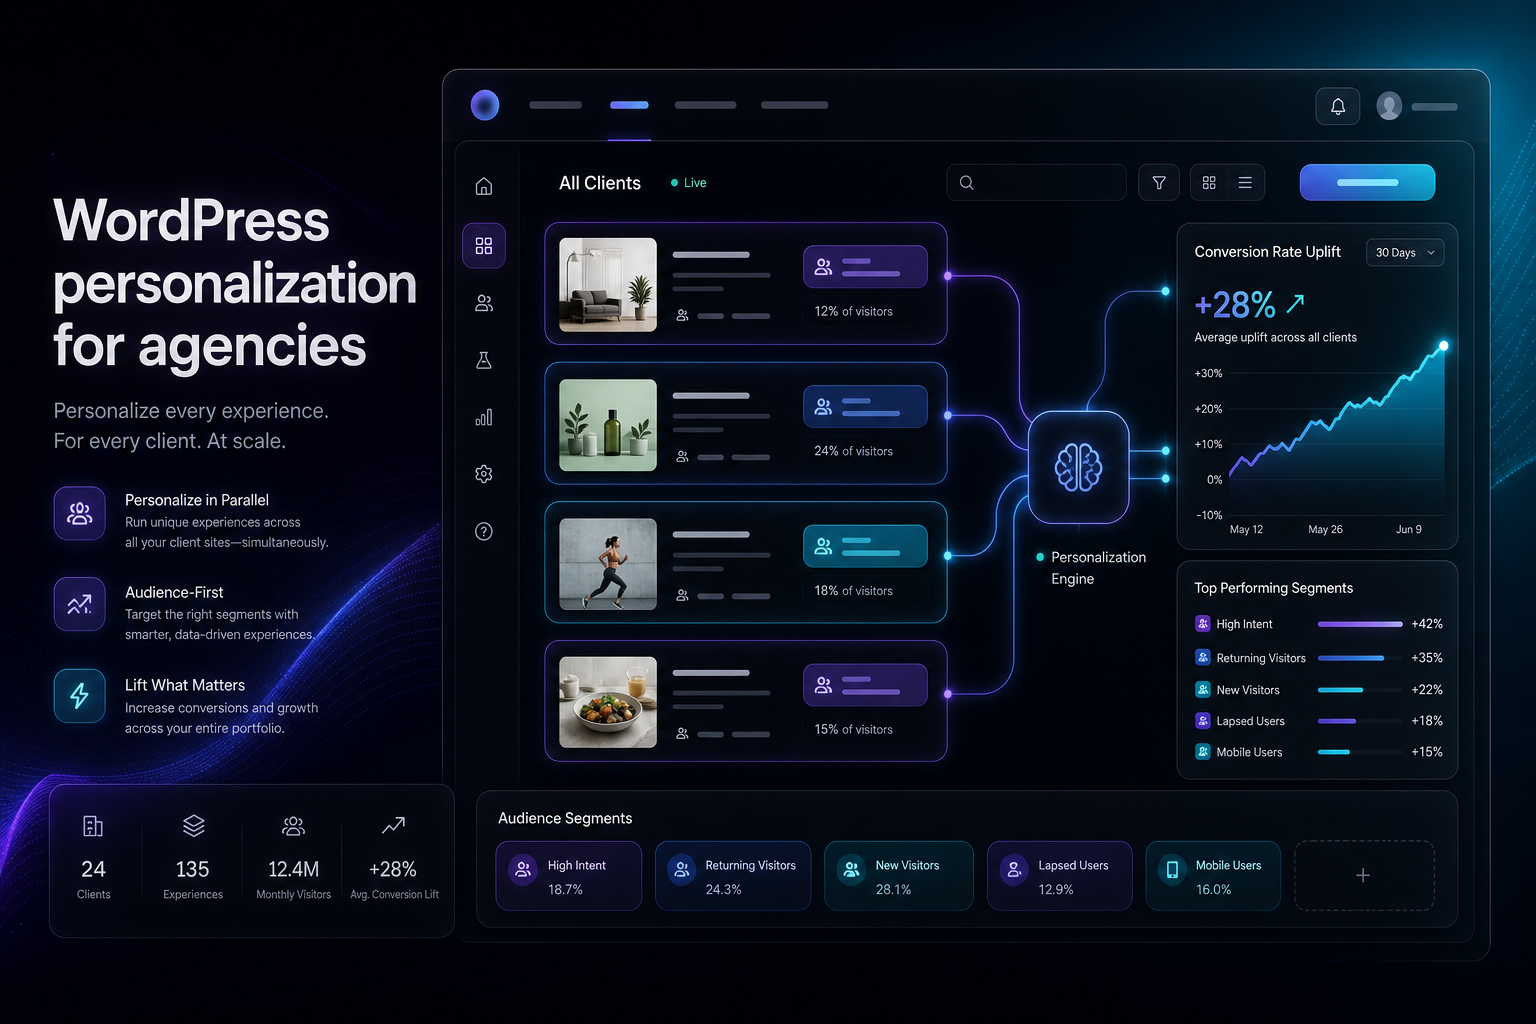Image resolution: width=1536 pixels, height=1024 pixels.
Task: Open the 30 Days dropdown
Action: pyautogui.click(x=1405, y=253)
